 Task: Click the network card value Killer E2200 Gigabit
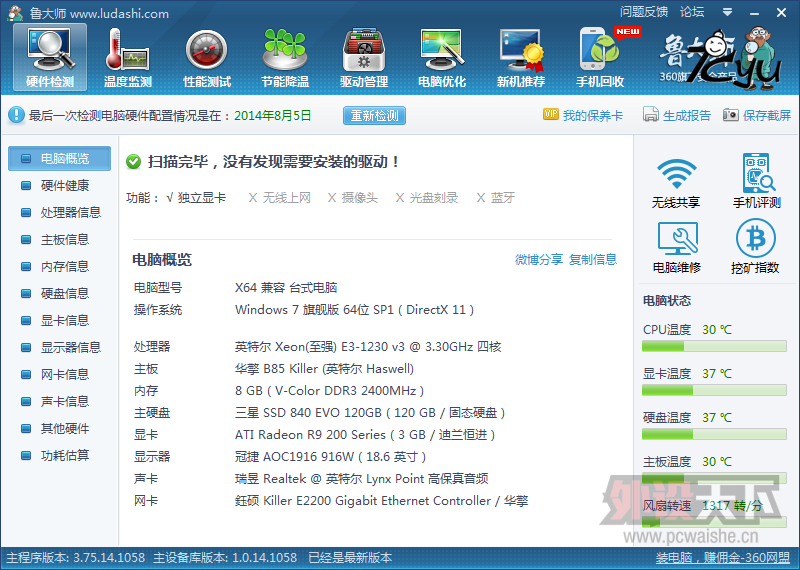coord(382,501)
